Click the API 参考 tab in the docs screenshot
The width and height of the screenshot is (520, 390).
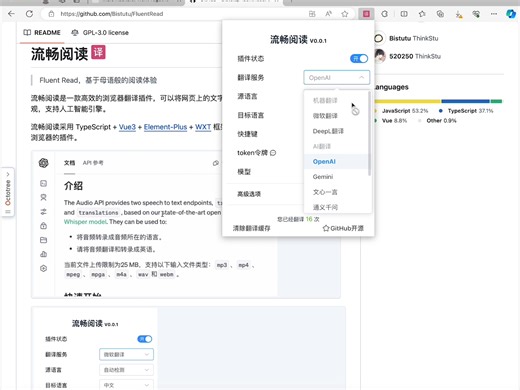[x=93, y=163]
